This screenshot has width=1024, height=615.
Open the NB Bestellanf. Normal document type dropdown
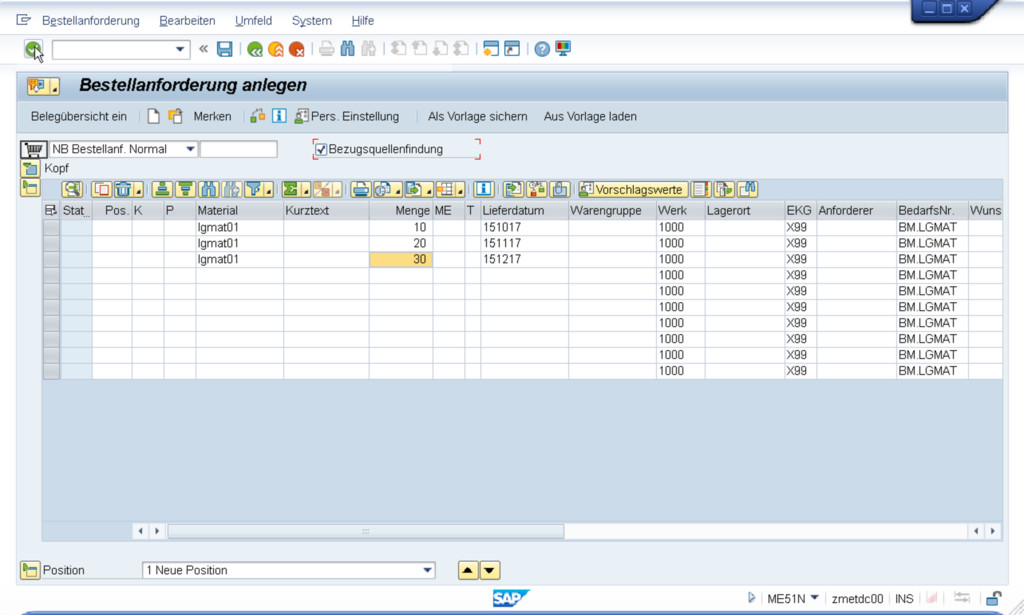point(190,149)
